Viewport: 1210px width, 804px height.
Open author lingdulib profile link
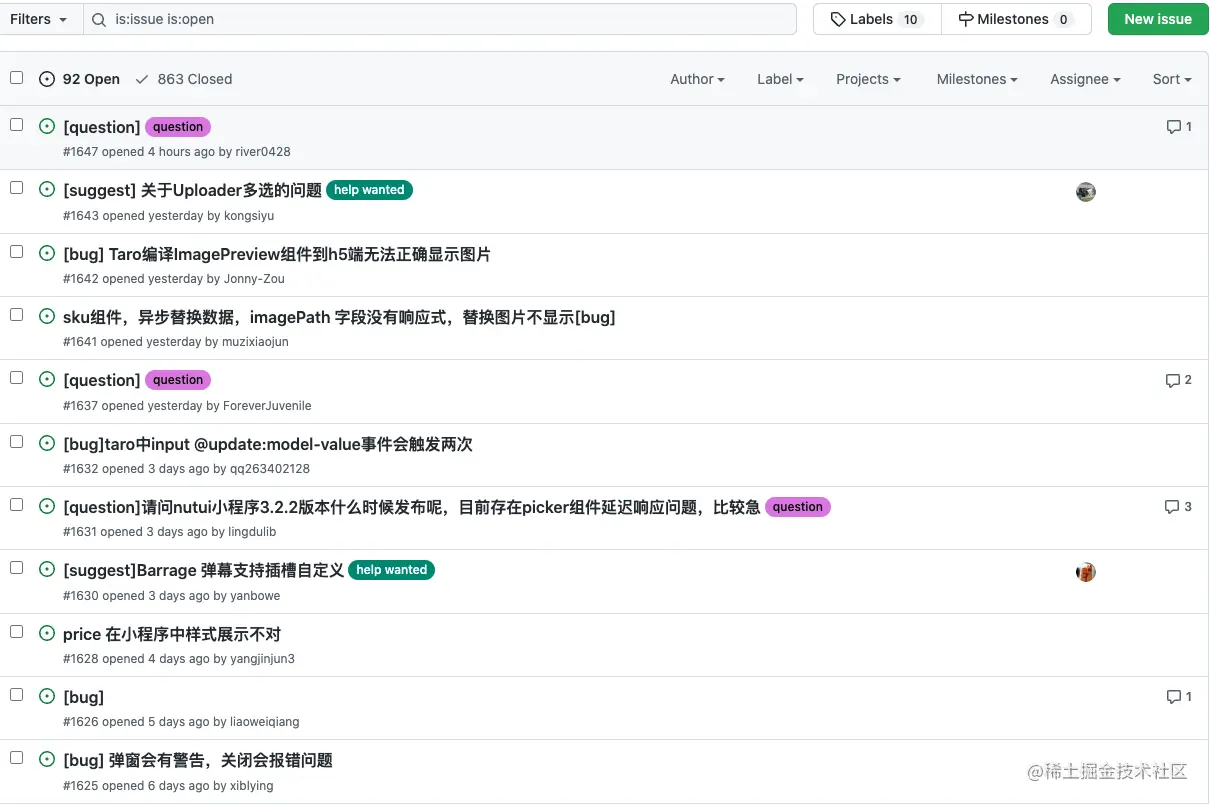[252, 532]
